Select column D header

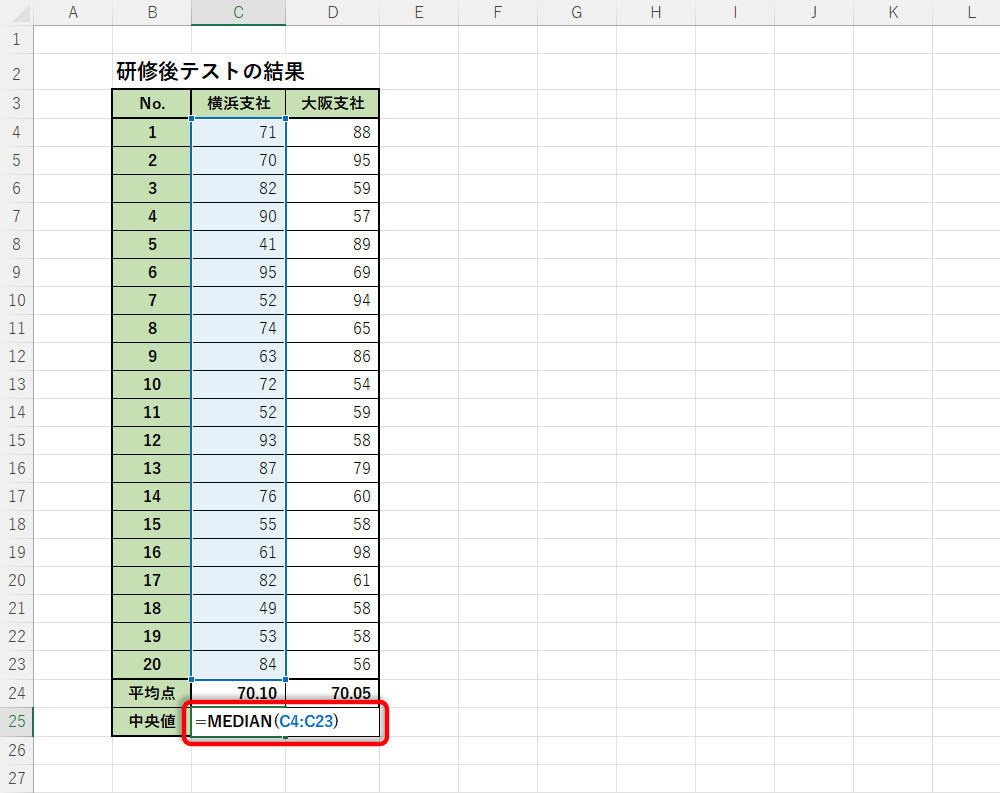pos(332,12)
